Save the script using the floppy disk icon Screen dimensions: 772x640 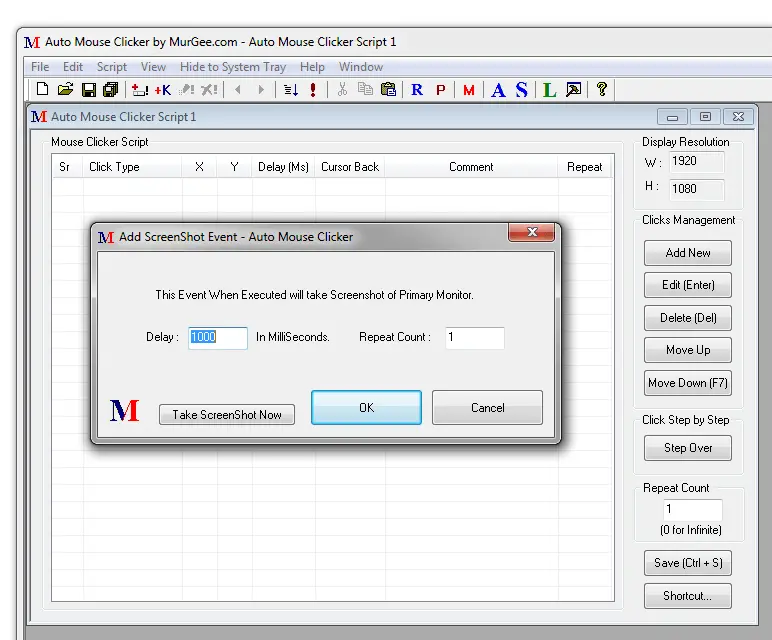(x=89, y=90)
